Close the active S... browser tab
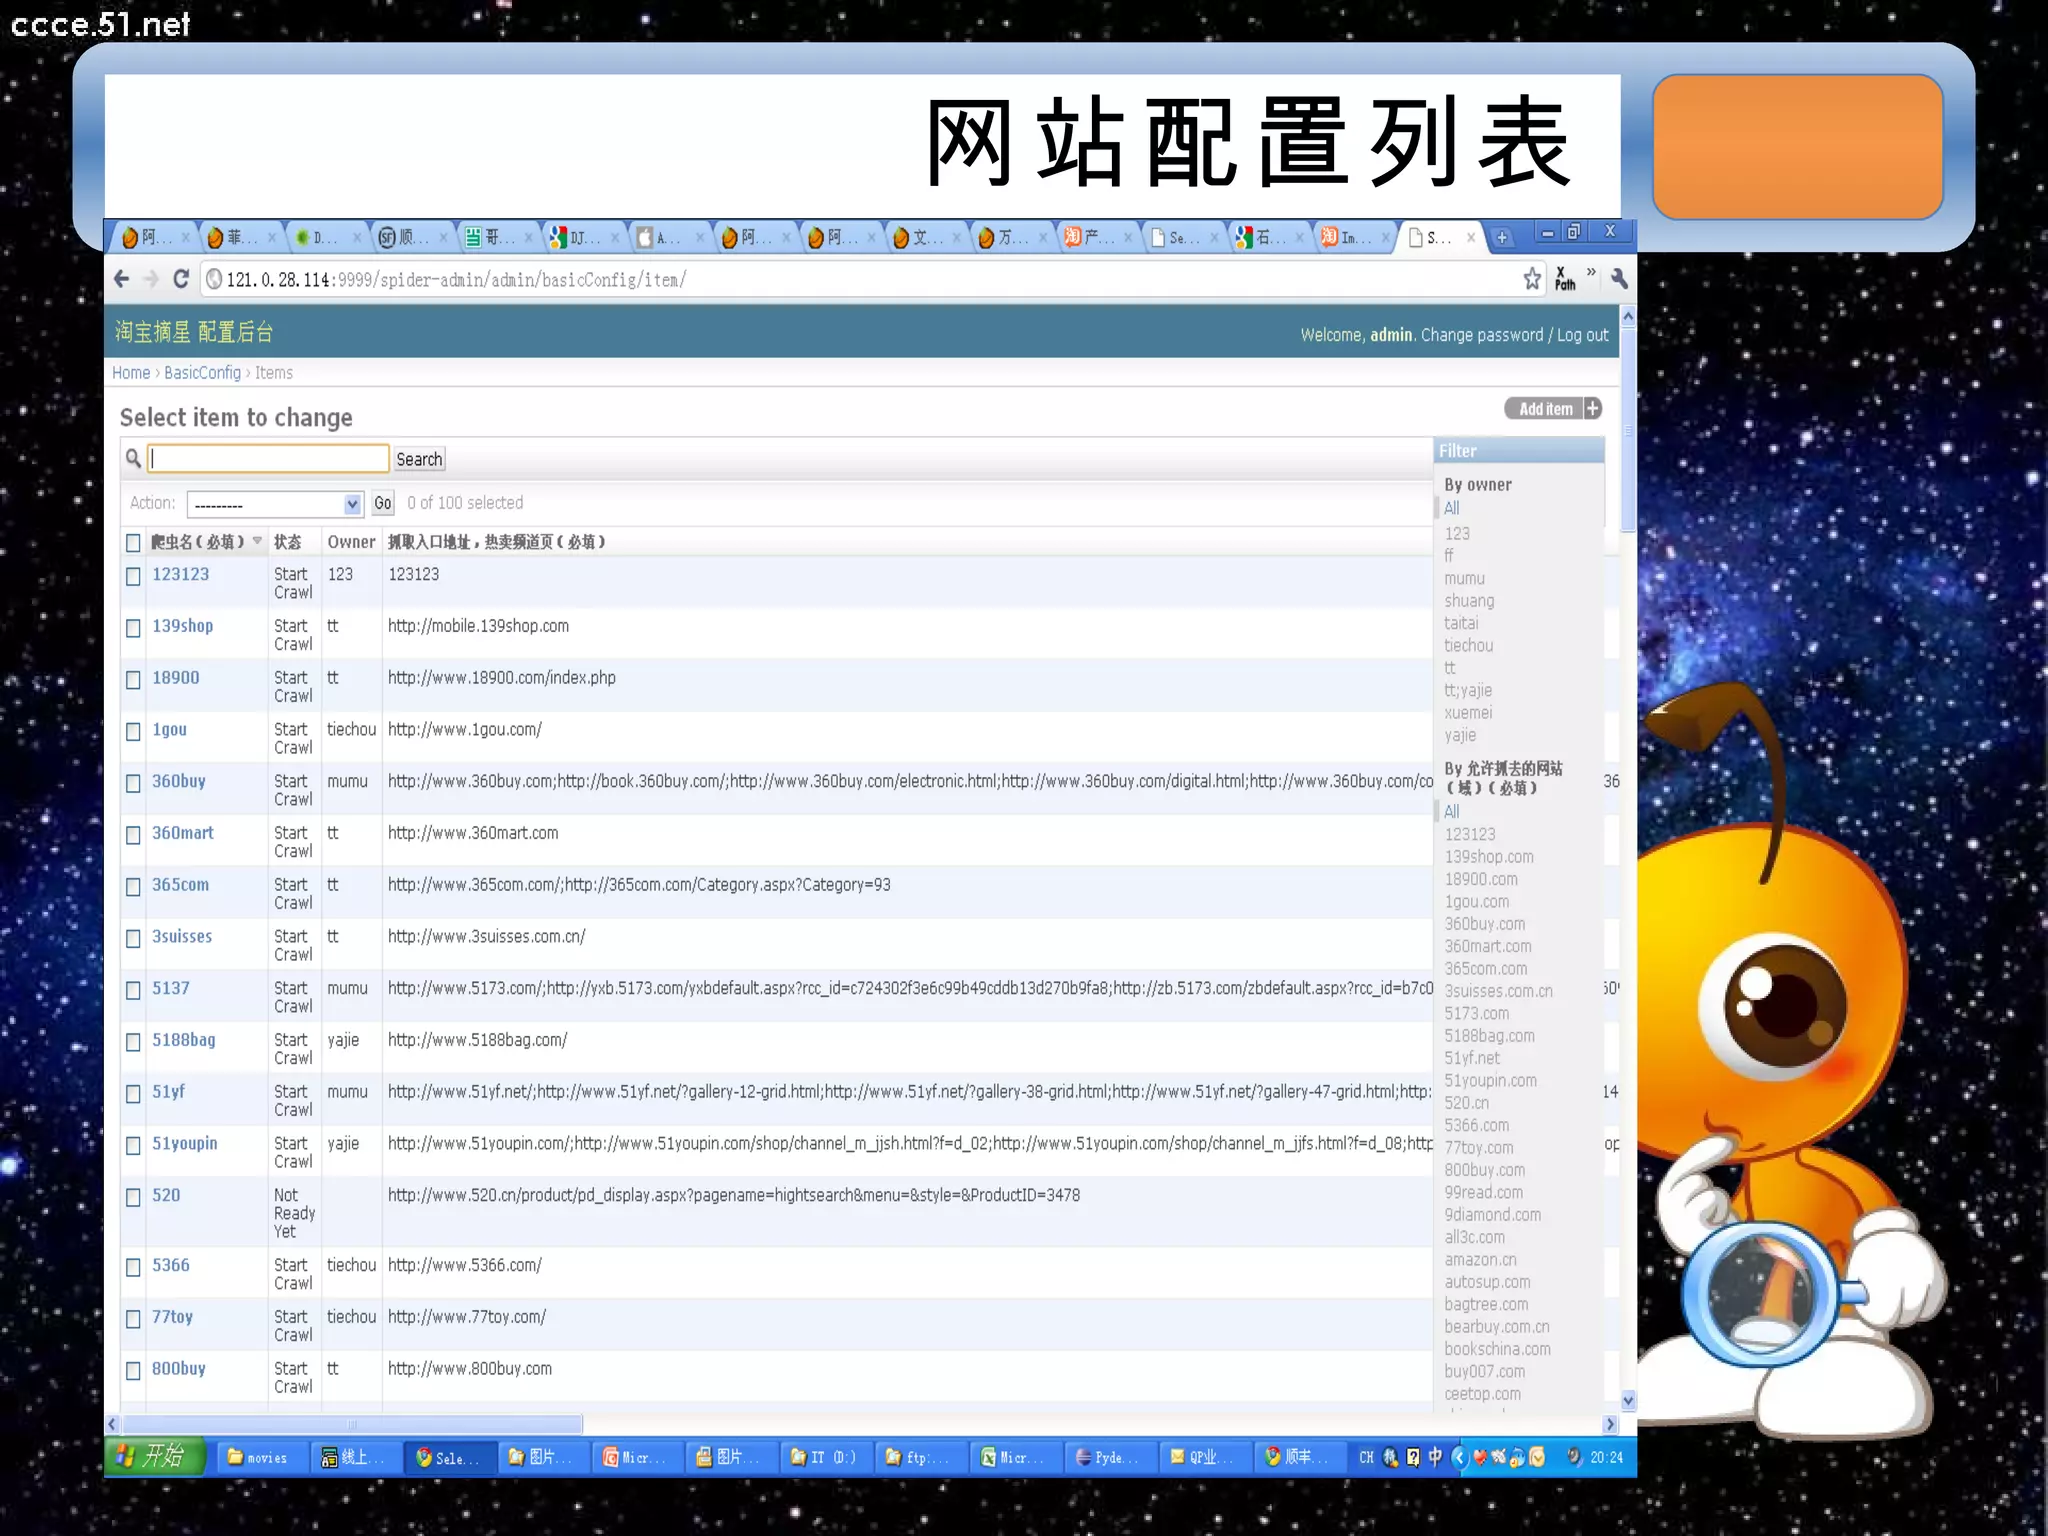The height and width of the screenshot is (1536, 2048). 1470,237
